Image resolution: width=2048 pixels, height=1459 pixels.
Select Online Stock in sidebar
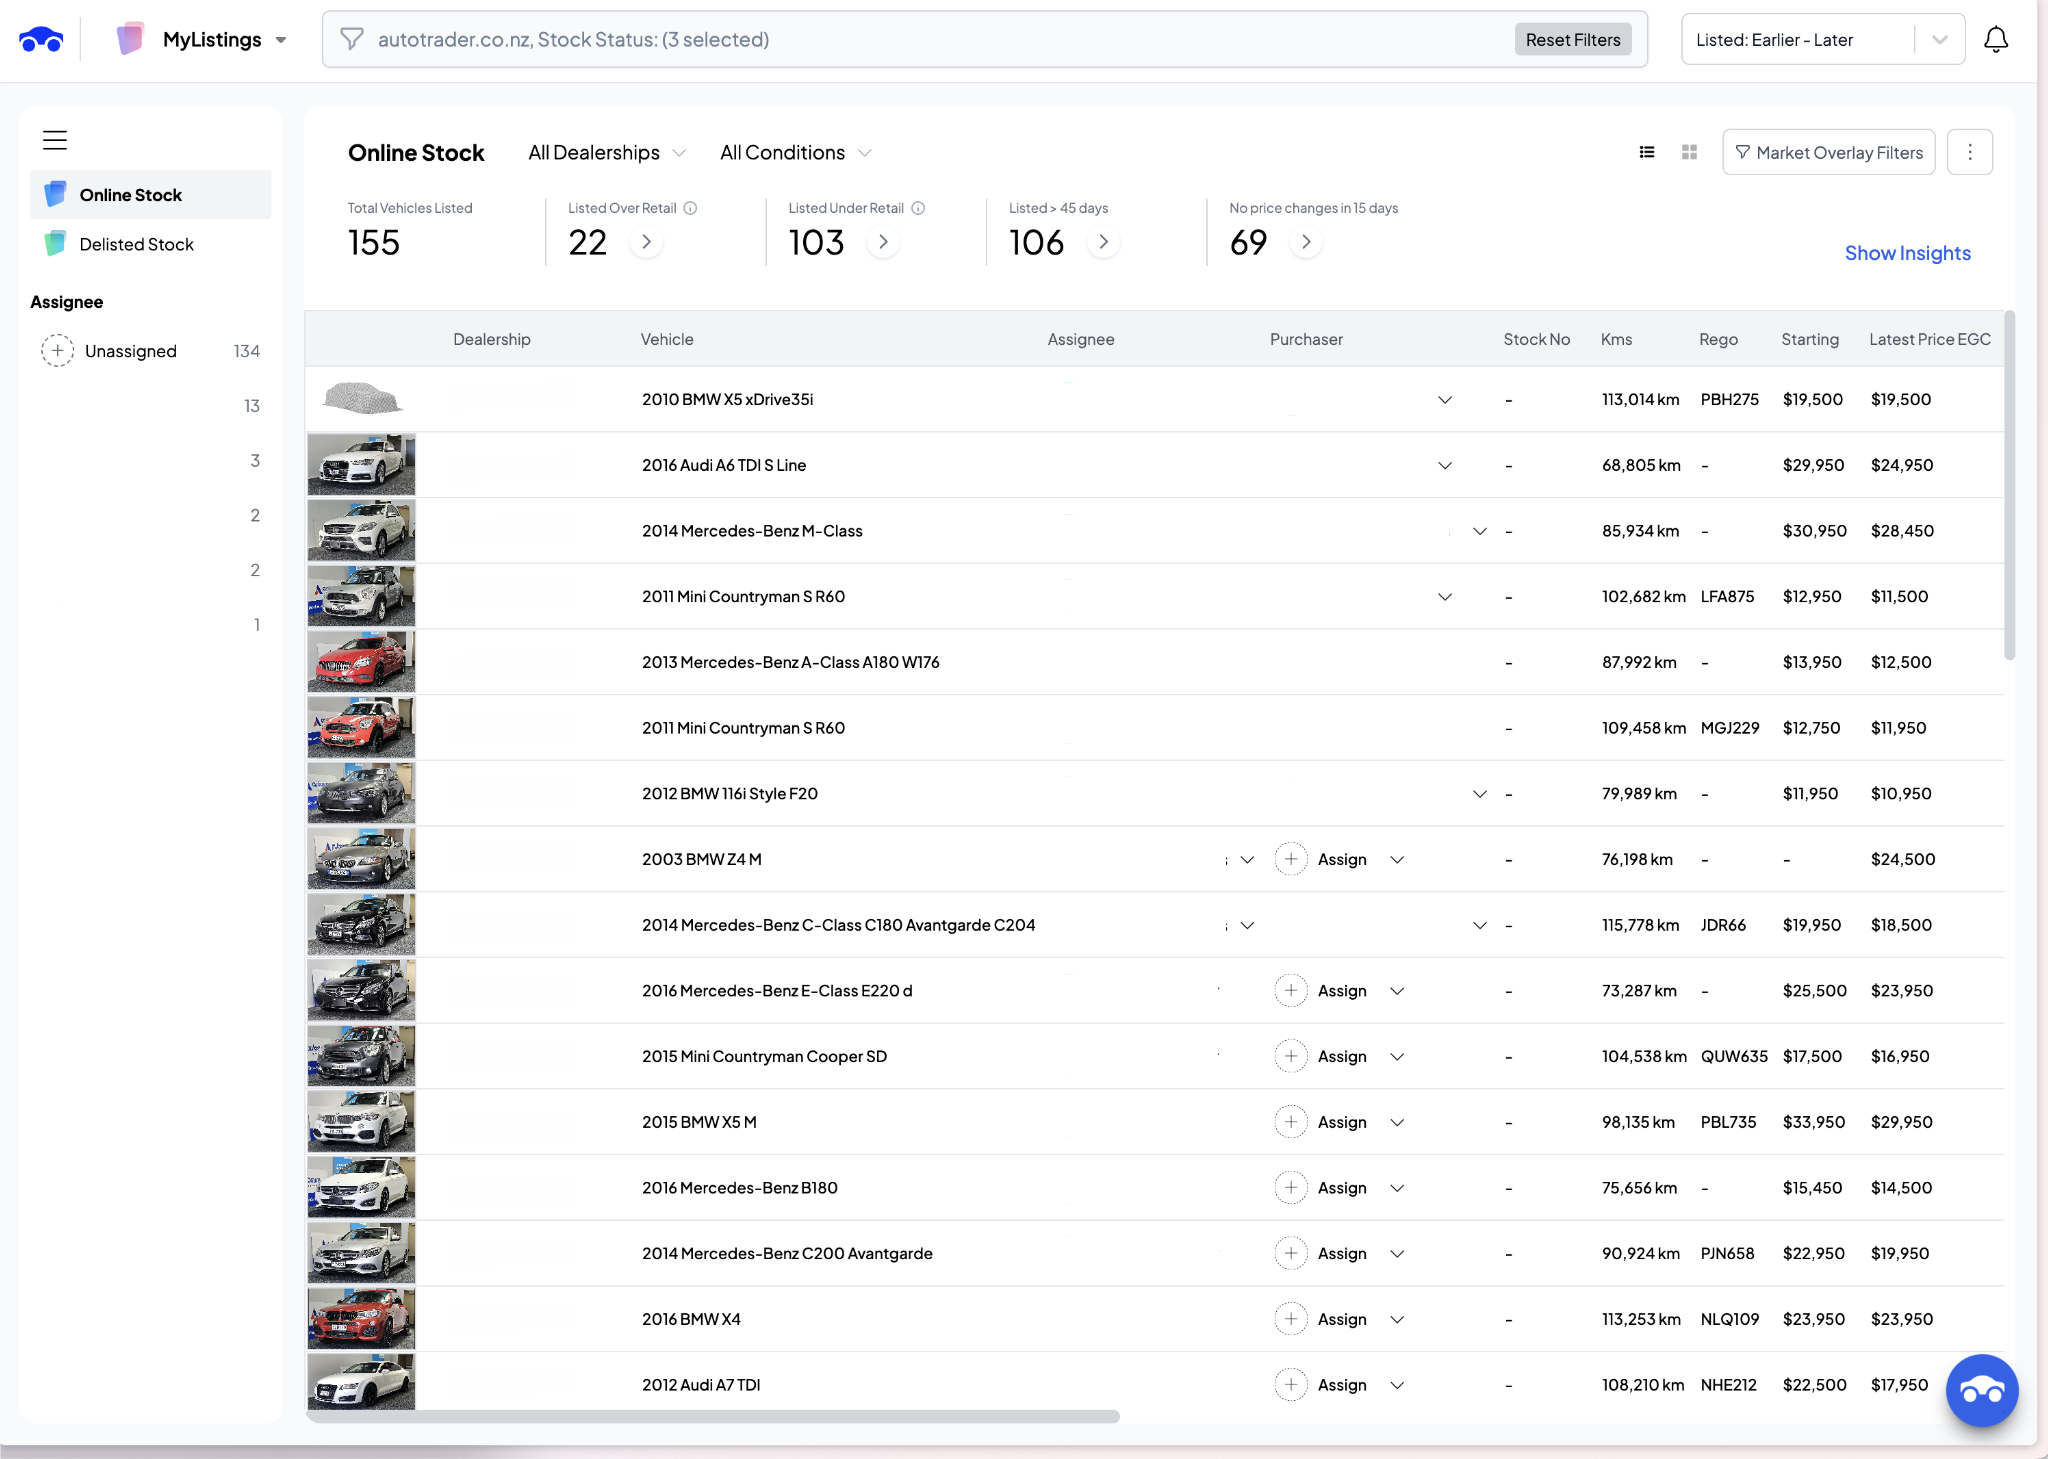coord(151,195)
